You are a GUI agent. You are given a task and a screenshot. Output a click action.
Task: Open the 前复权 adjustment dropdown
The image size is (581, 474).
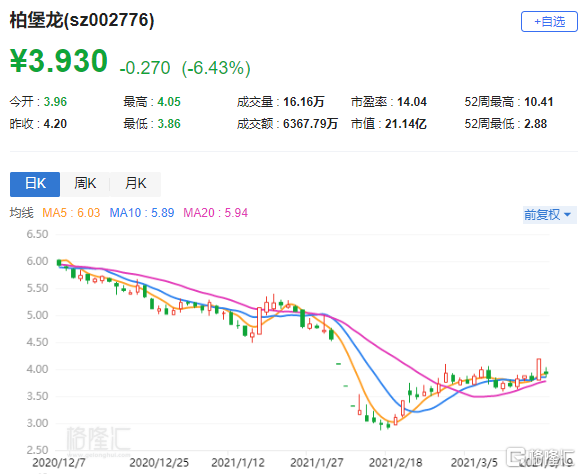(x=549, y=215)
